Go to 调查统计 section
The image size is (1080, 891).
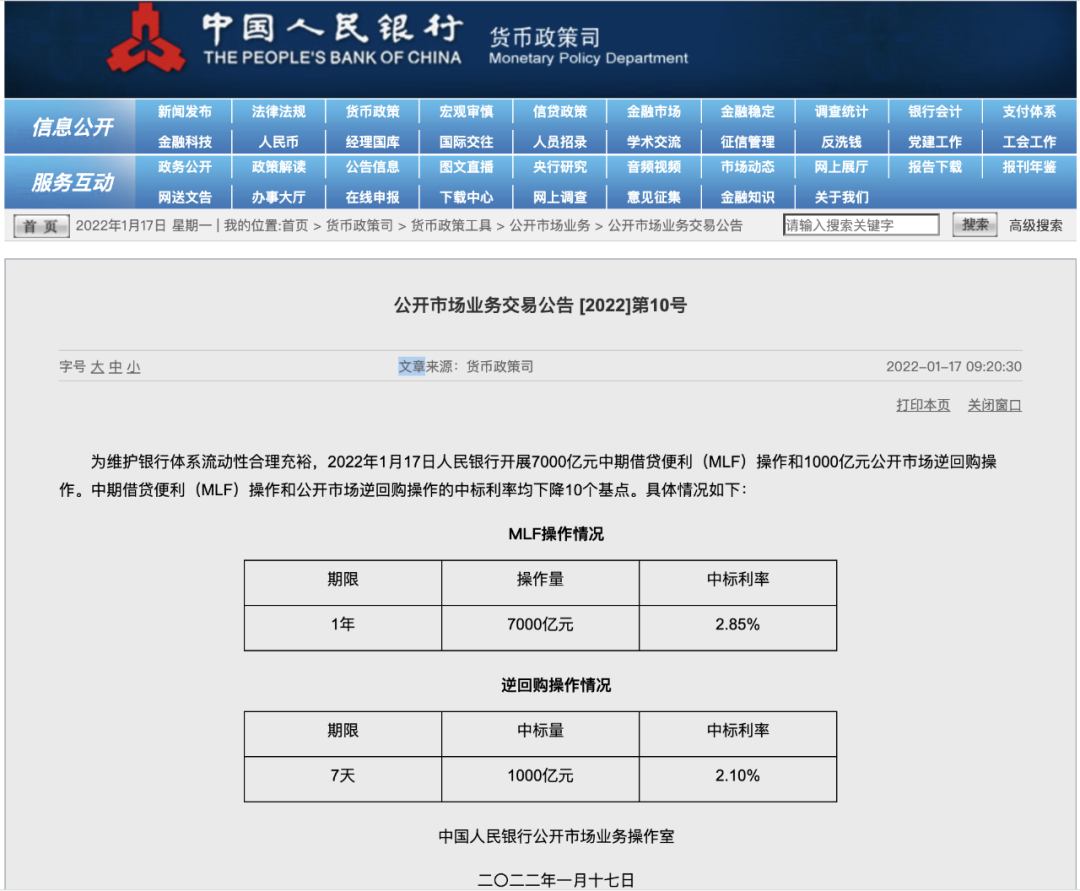[x=841, y=112]
